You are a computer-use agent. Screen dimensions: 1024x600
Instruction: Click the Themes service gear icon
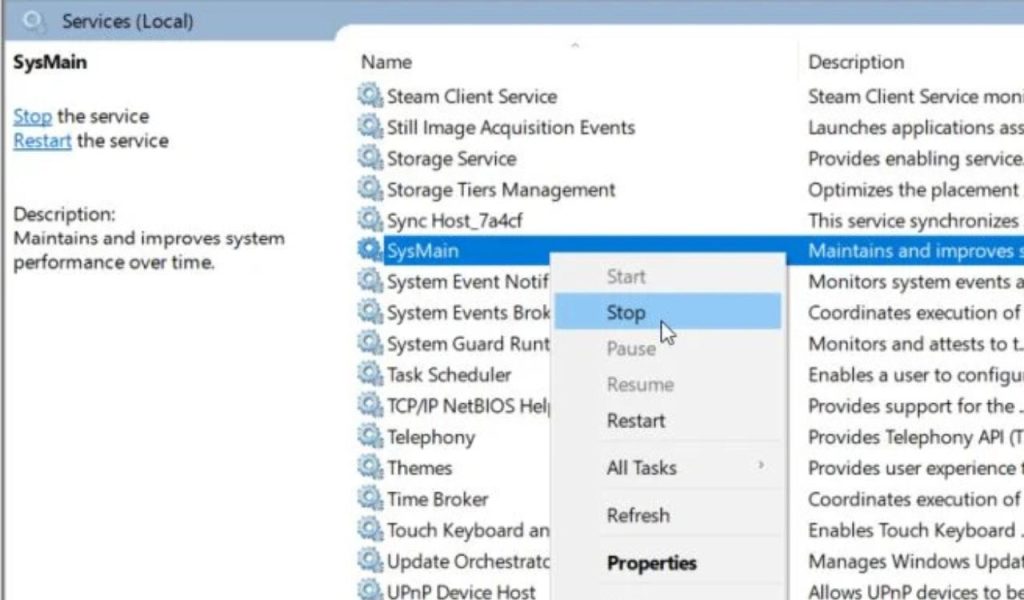(370, 468)
